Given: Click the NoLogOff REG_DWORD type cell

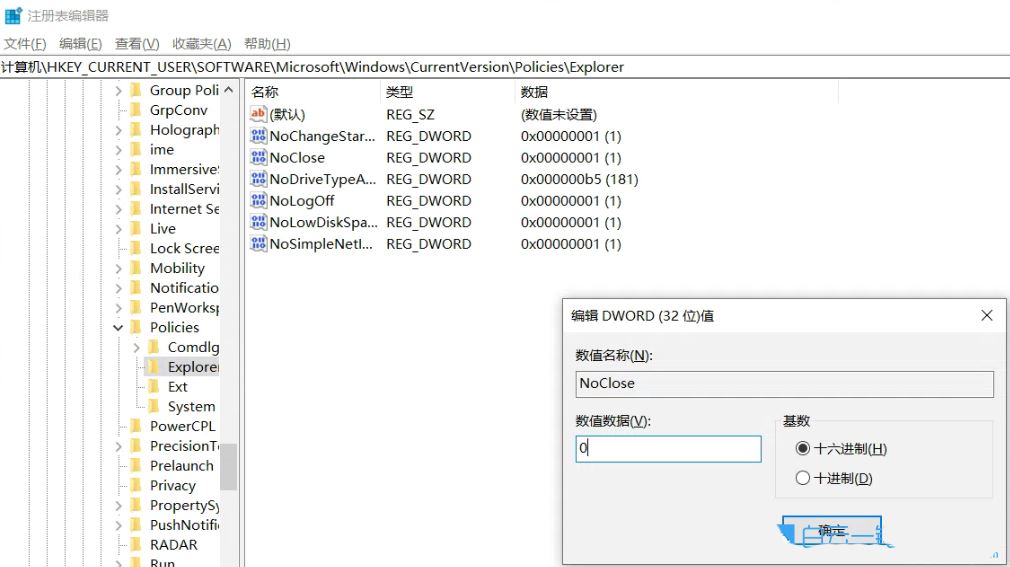Looking at the screenshot, I should click(x=428, y=201).
